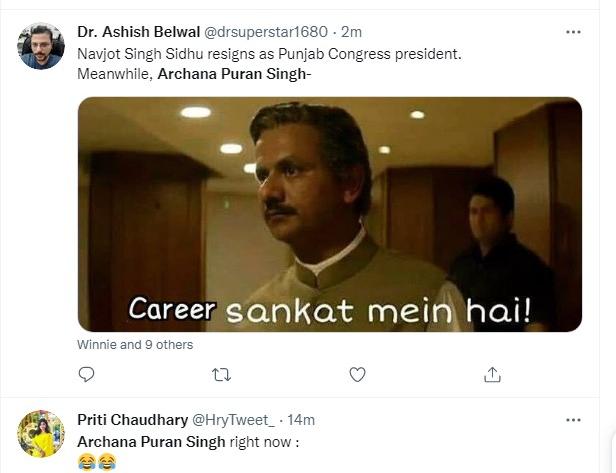The image size is (616, 473).
Task: Like the tweet with the heart icon
Action: click(357, 374)
